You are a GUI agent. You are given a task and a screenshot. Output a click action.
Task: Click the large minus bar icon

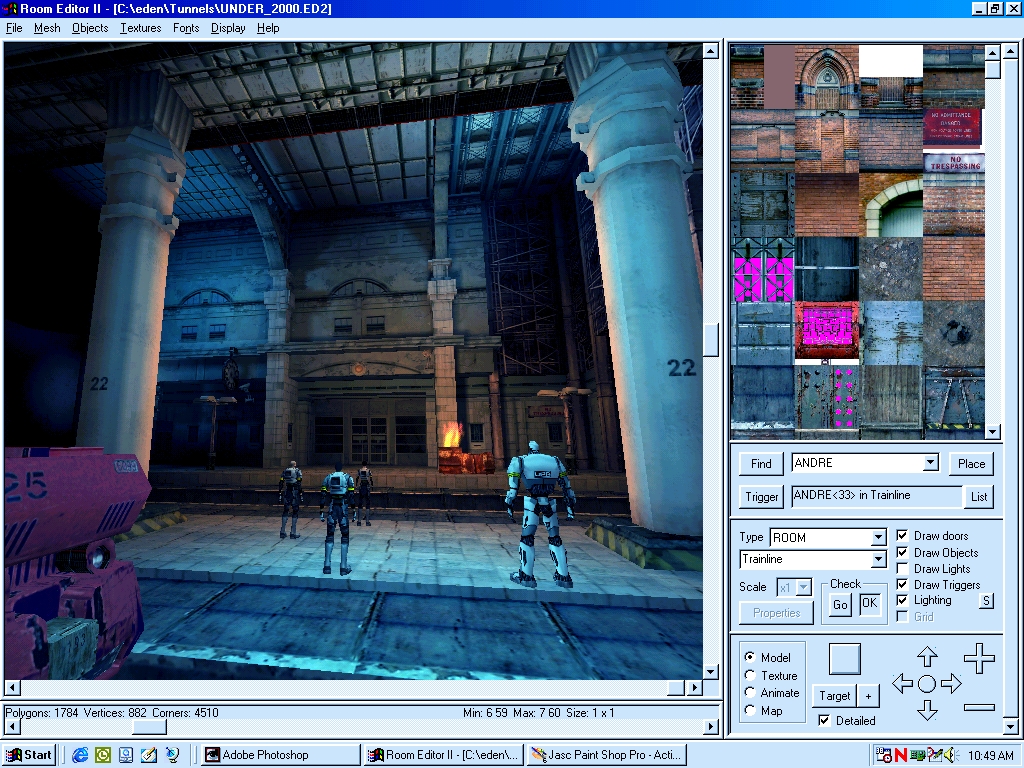pyautogui.click(x=979, y=707)
